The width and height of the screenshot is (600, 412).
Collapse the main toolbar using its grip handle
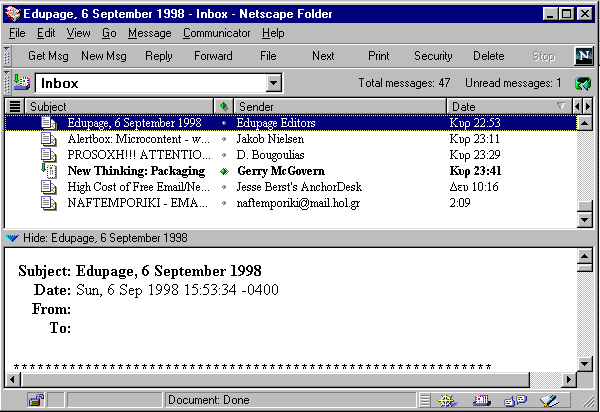pyautogui.click(x=7, y=56)
